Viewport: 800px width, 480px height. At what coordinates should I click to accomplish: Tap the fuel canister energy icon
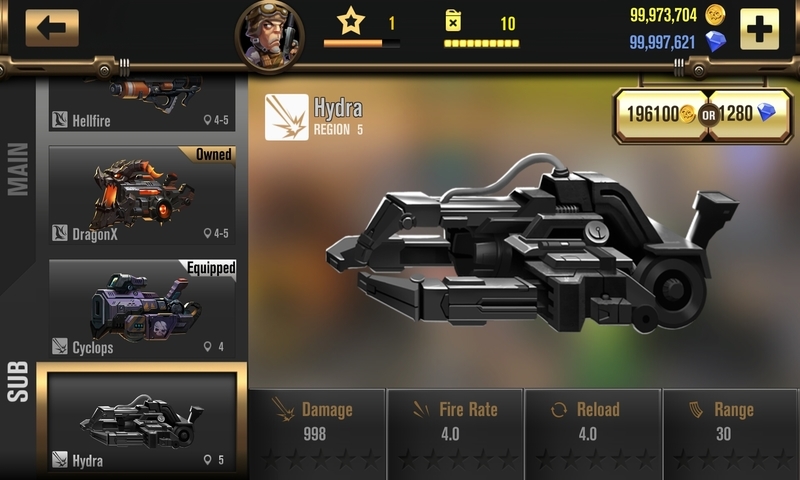point(453,21)
